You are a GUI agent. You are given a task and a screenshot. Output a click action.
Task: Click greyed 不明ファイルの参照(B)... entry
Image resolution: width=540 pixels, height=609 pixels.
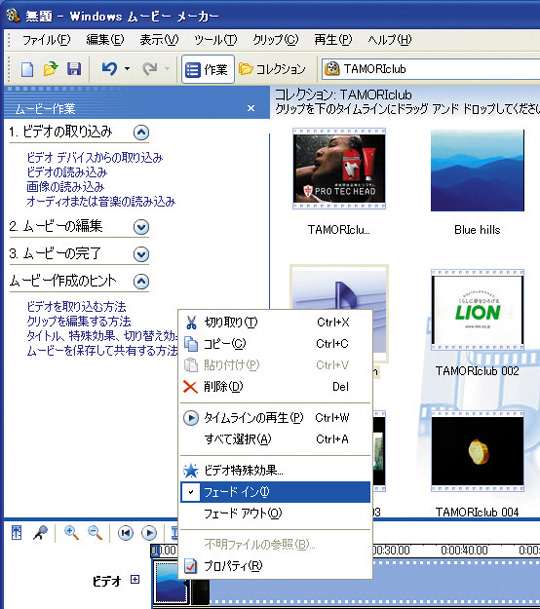(275, 545)
